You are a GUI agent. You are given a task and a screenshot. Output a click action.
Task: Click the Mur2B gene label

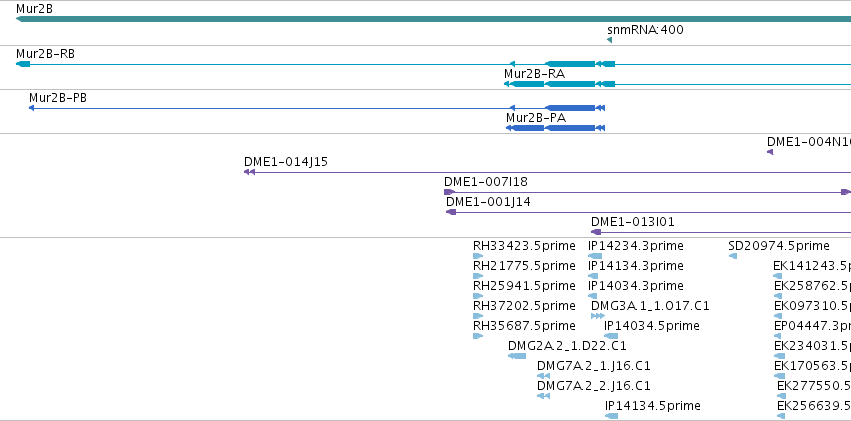coord(34,9)
